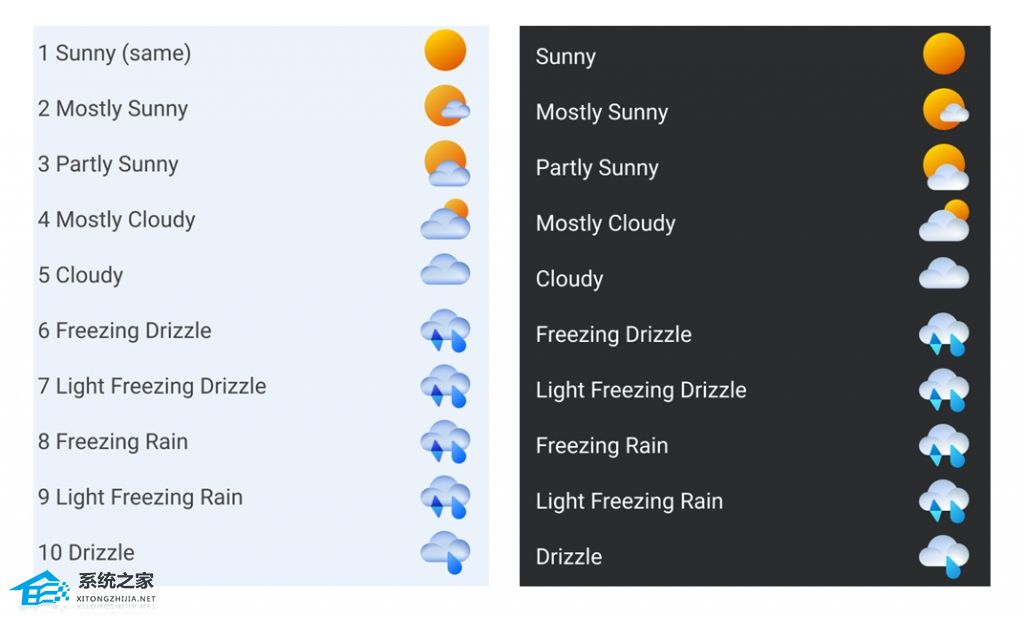Click the Mostly Cloudy icon in the dark panel

pos(944,222)
